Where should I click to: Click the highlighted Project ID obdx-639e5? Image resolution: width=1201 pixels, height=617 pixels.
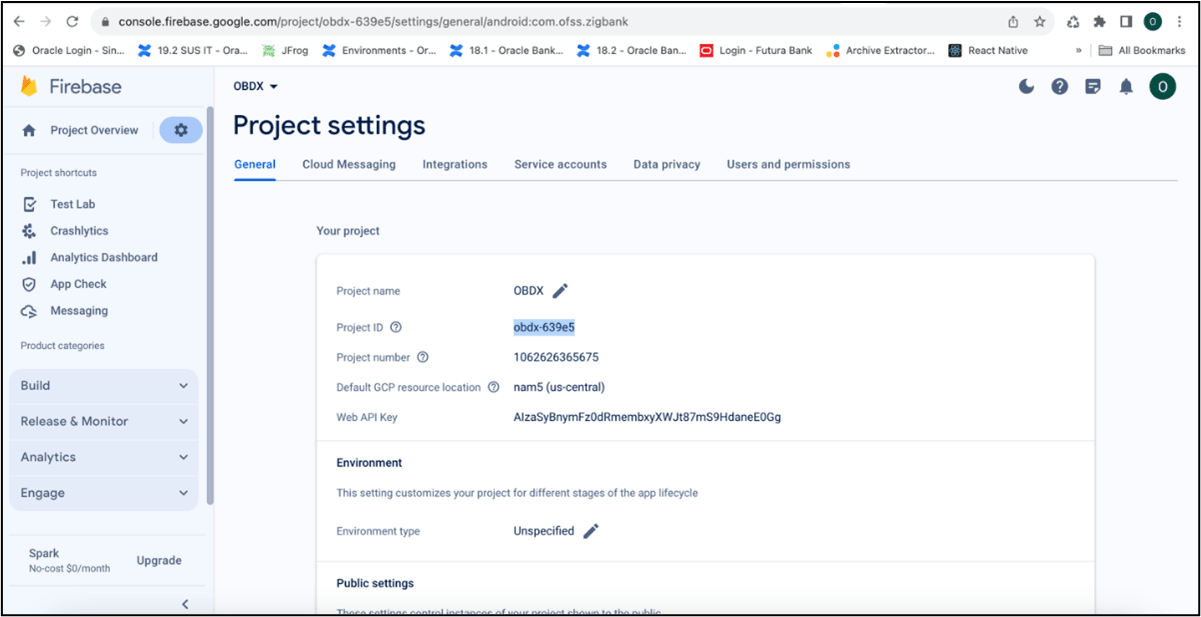[x=544, y=327]
